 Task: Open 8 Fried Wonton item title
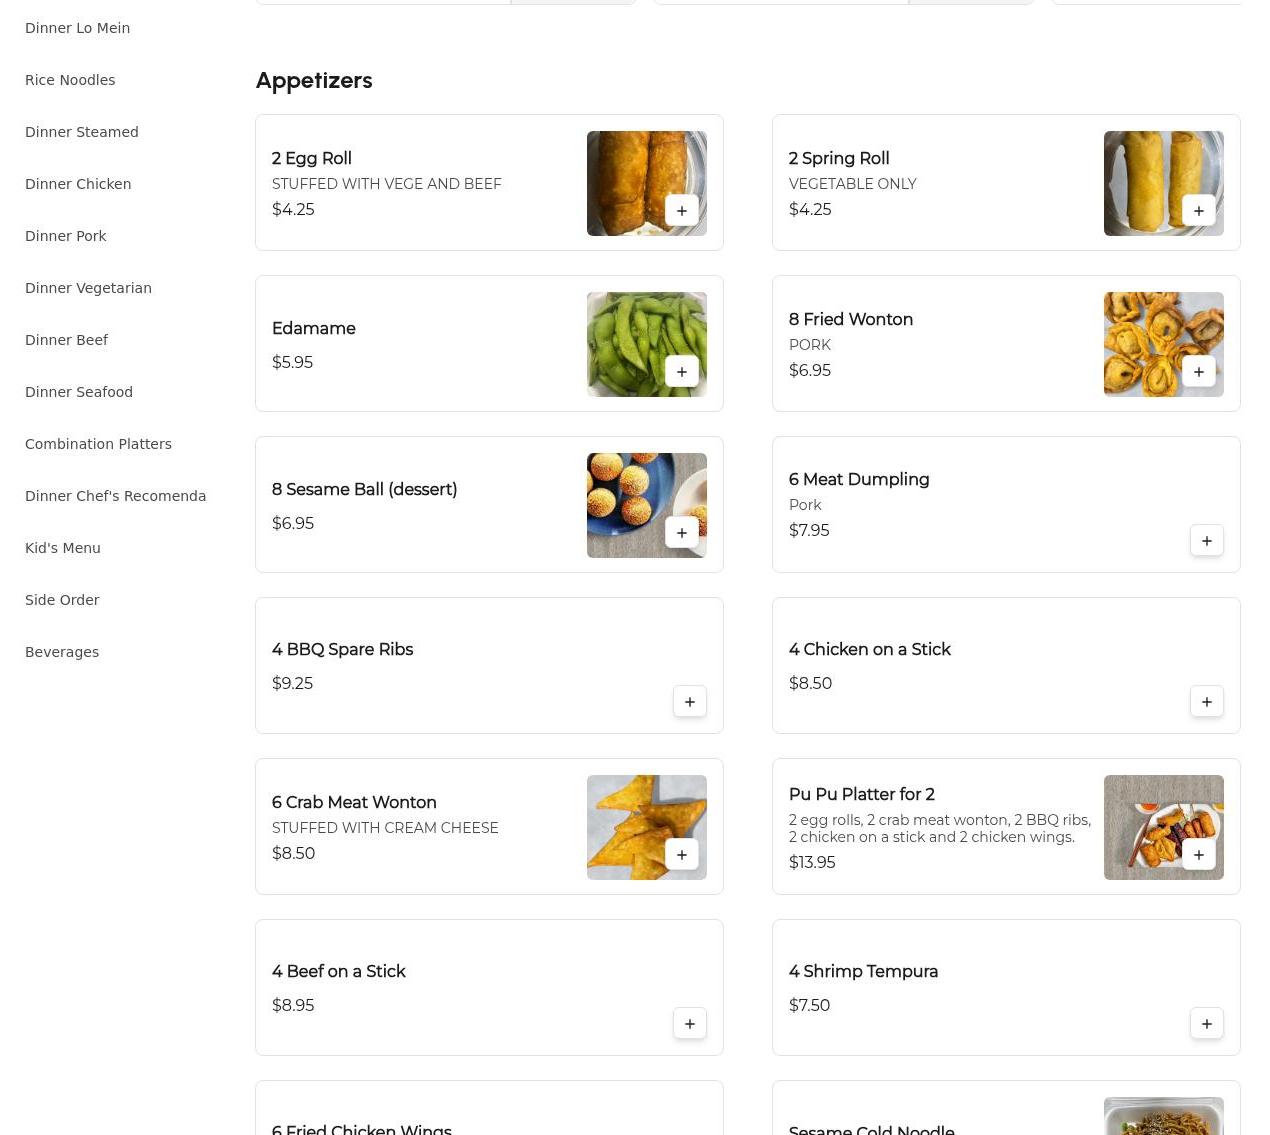[x=851, y=319]
